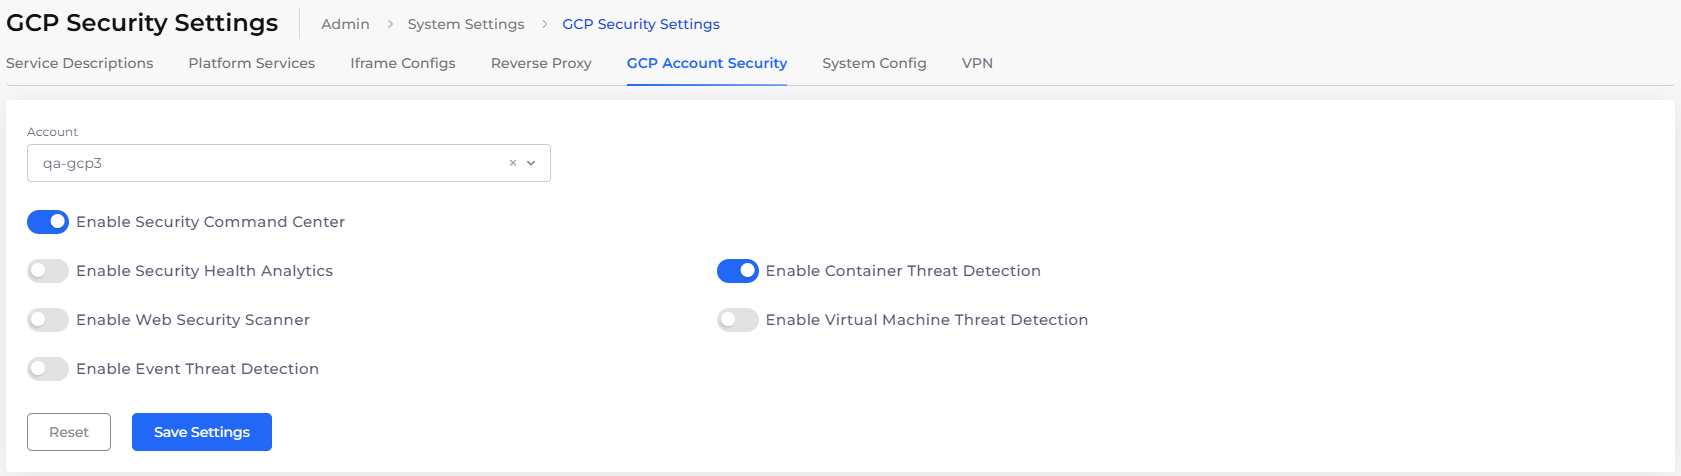Image resolution: width=1681 pixels, height=476 pixels.
Task: Disable the Security Command Center toggle
Action: tap(48, 222)
